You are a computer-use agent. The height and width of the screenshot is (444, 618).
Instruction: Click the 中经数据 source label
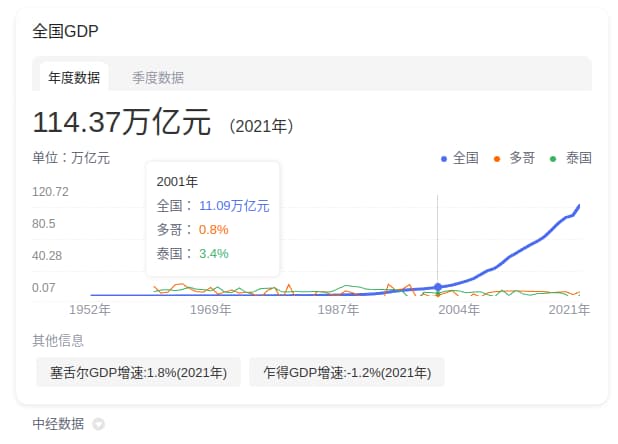[58, 424]
